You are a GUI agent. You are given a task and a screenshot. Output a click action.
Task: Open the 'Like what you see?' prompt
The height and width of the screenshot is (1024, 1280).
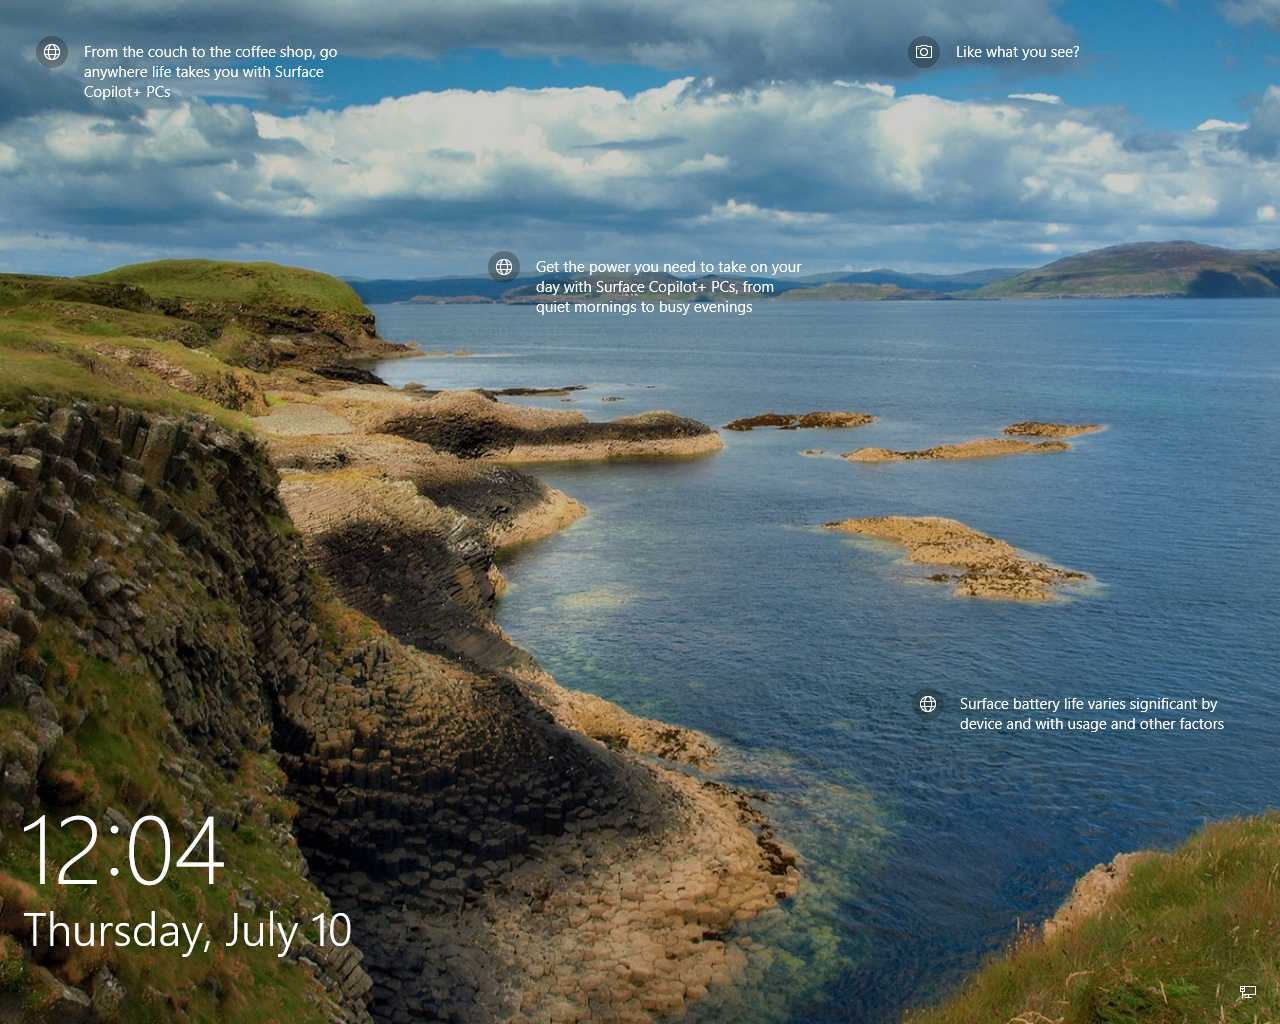[x=1017, y=52]
